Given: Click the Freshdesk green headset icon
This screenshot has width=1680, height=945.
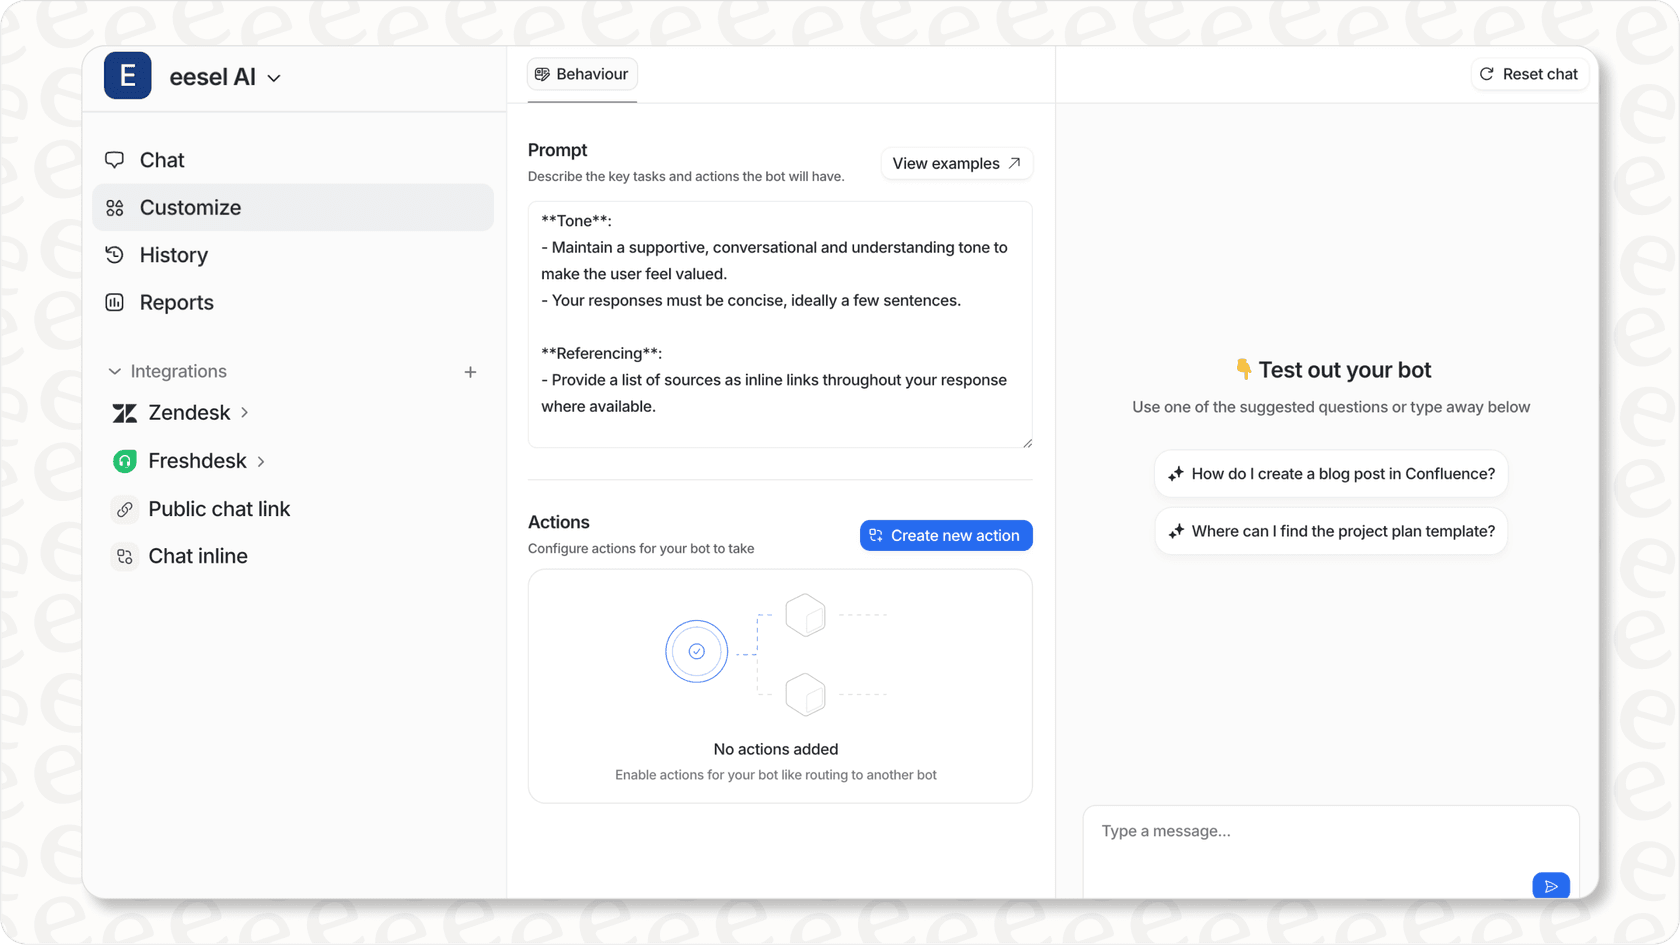Looking at the screenshot, I should pos(125,461).
